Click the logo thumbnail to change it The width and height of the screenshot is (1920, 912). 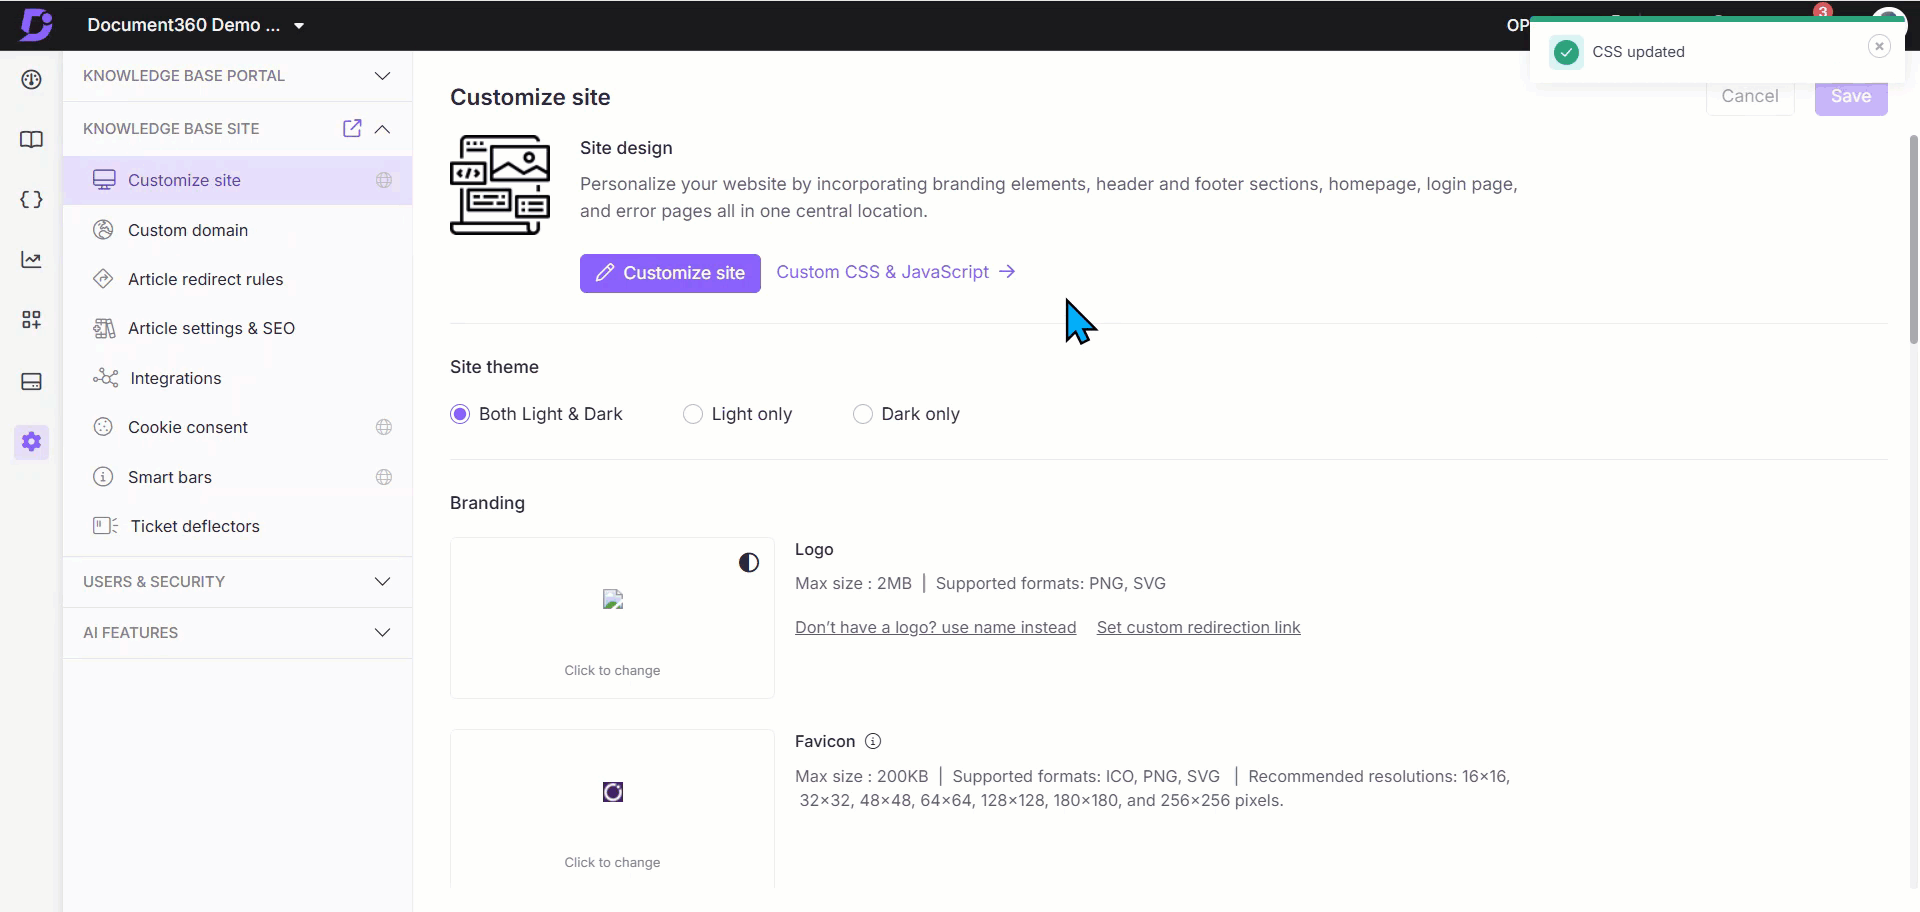[x=612, y=618]
